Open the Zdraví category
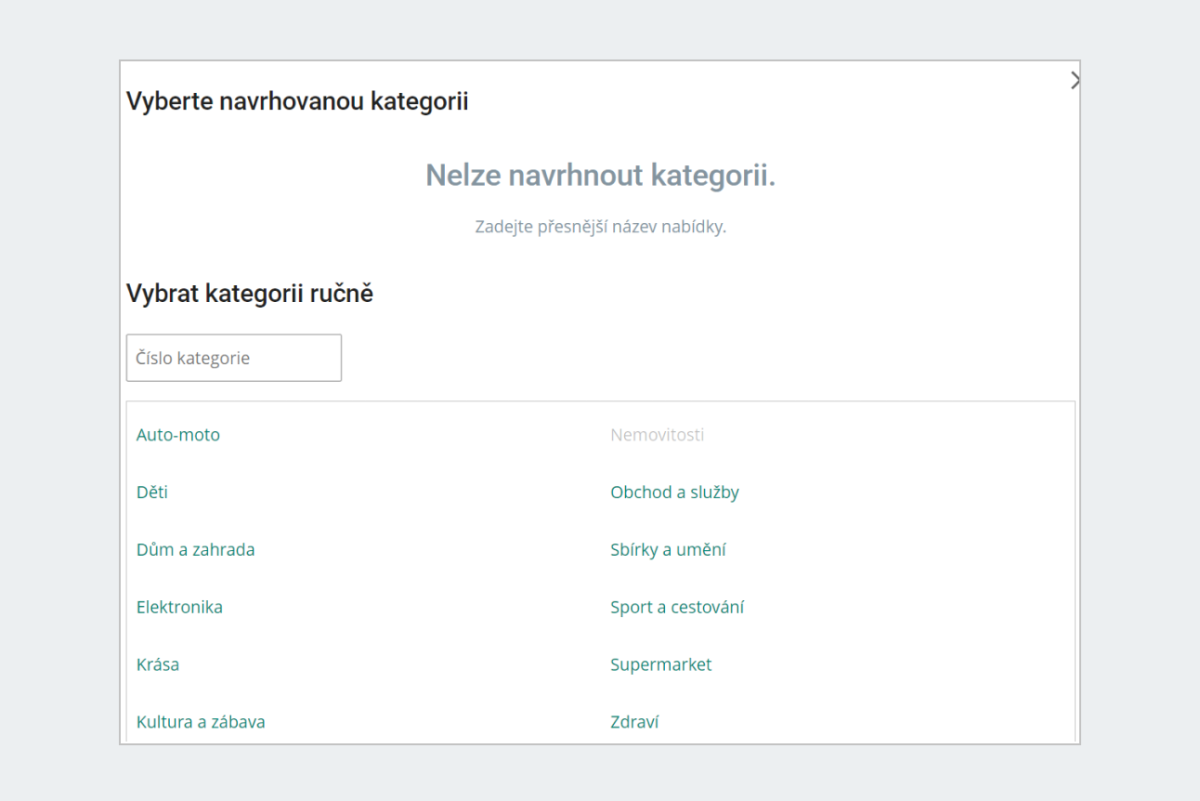 pos(635,721)
